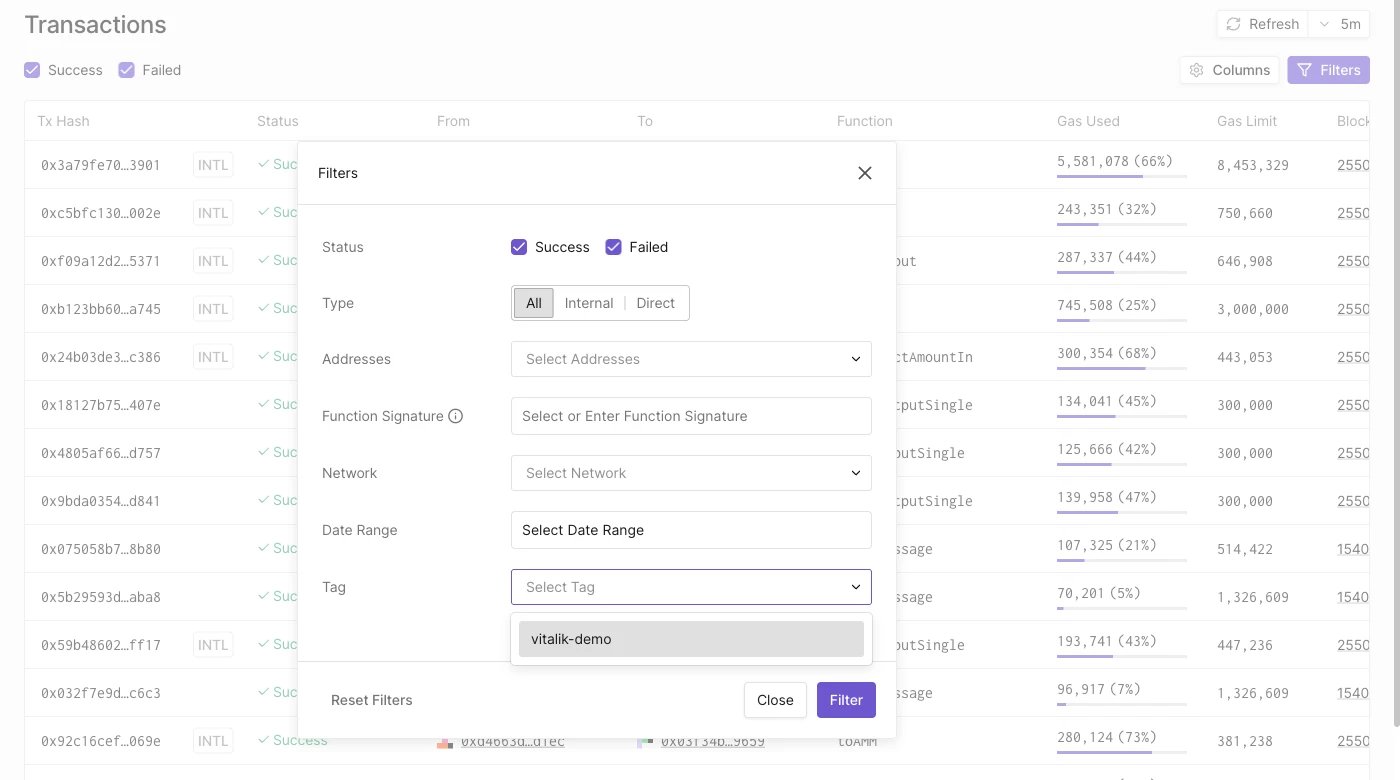The width and height of the screenshot is (1400, 780).
Task: Click Gas Limit column header
Action: coord(1247,121)
